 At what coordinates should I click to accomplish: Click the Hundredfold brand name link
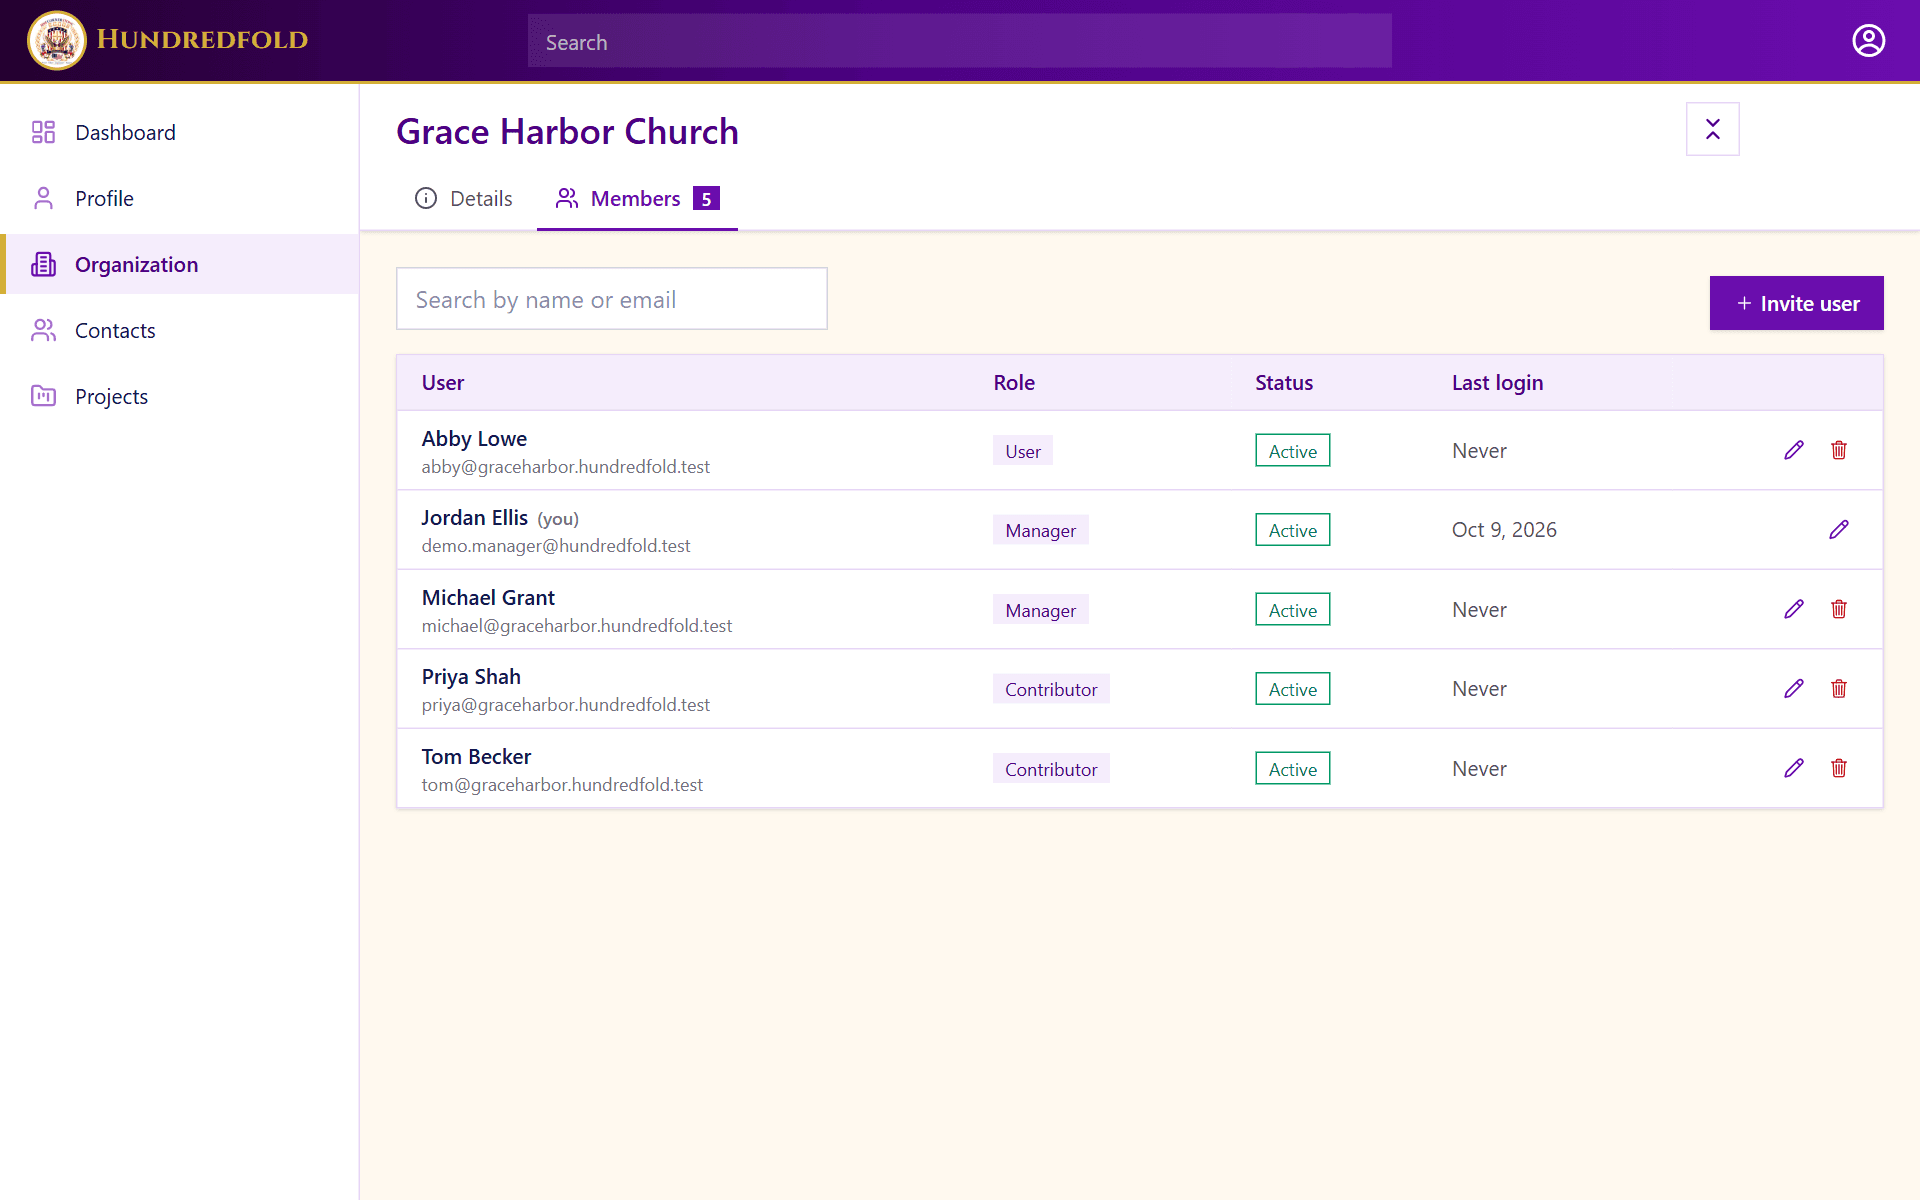[x=202, y=40]
